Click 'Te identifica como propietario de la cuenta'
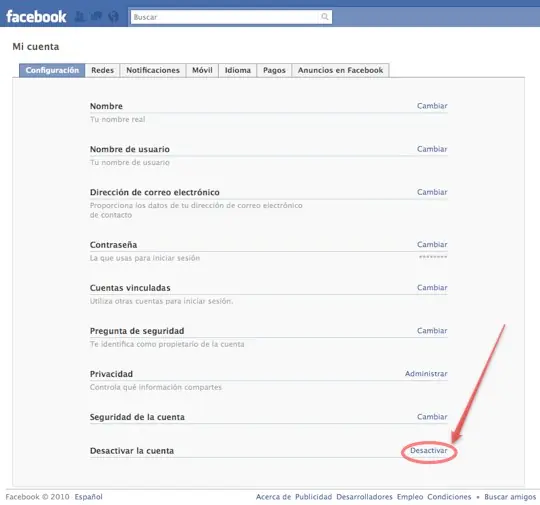This screenshot has height=505, width=540. (167, 344)
